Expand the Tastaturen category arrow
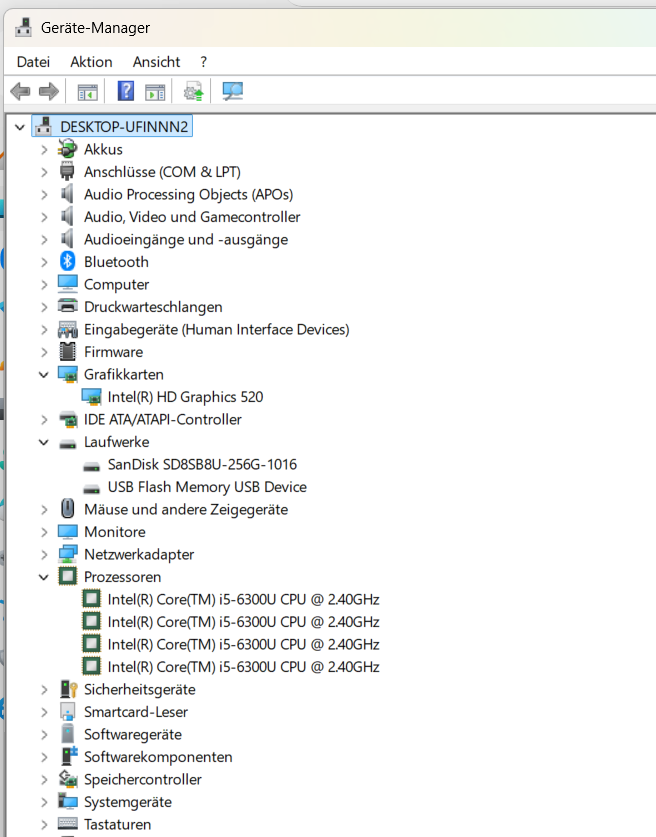The image size is (656, 837). pyautogui.click(x=44, y=825)
